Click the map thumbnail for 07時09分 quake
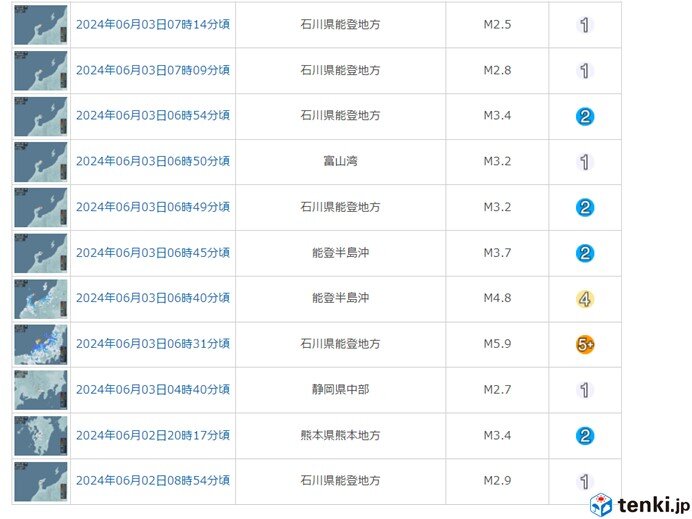Image resolution: width=692 pixels, height=519 pixels. click(x=41, y=71)
